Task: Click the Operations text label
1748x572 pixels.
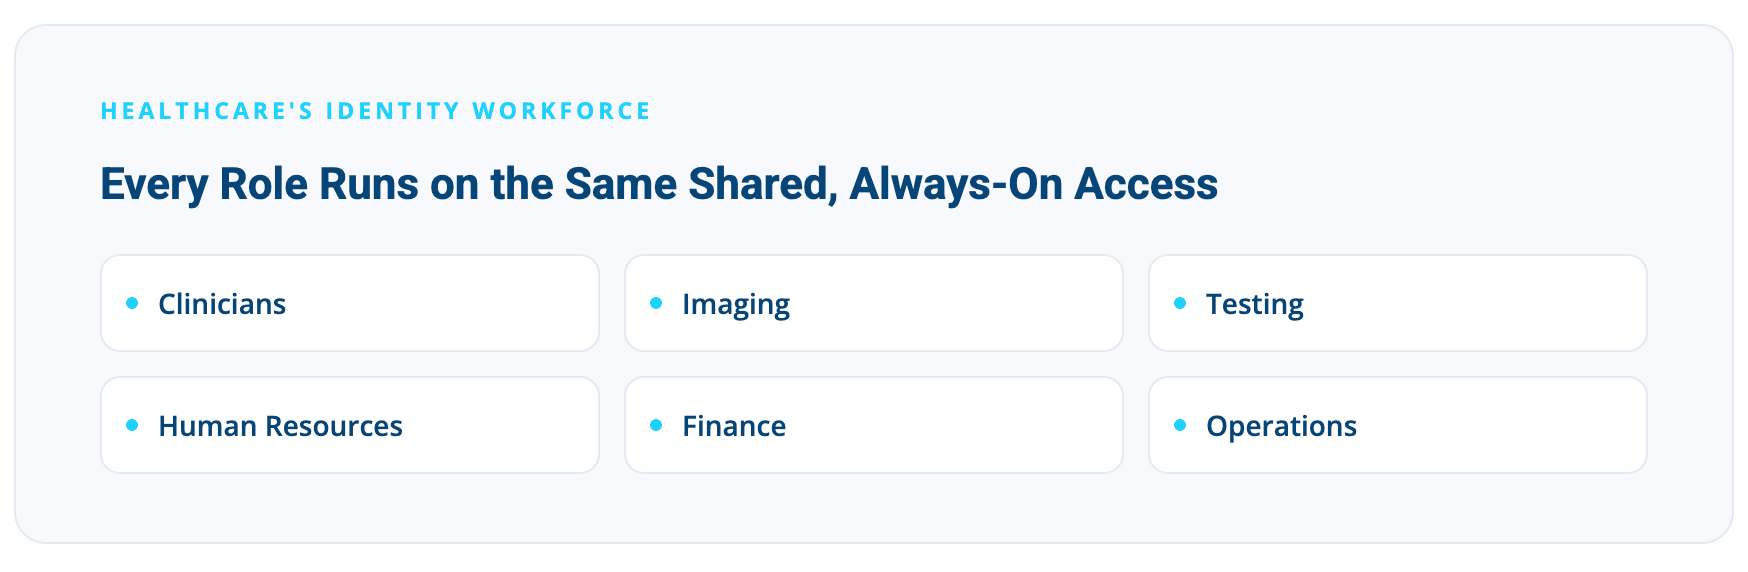Action: (1282, 428)
